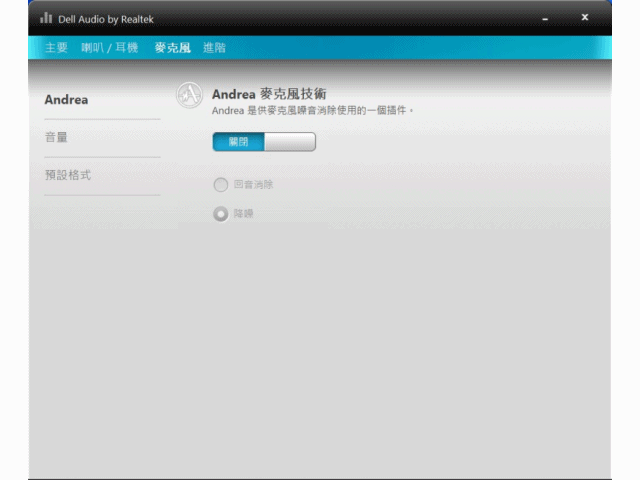
Task: Select Andrea in the sidebar
Action: 66,100
